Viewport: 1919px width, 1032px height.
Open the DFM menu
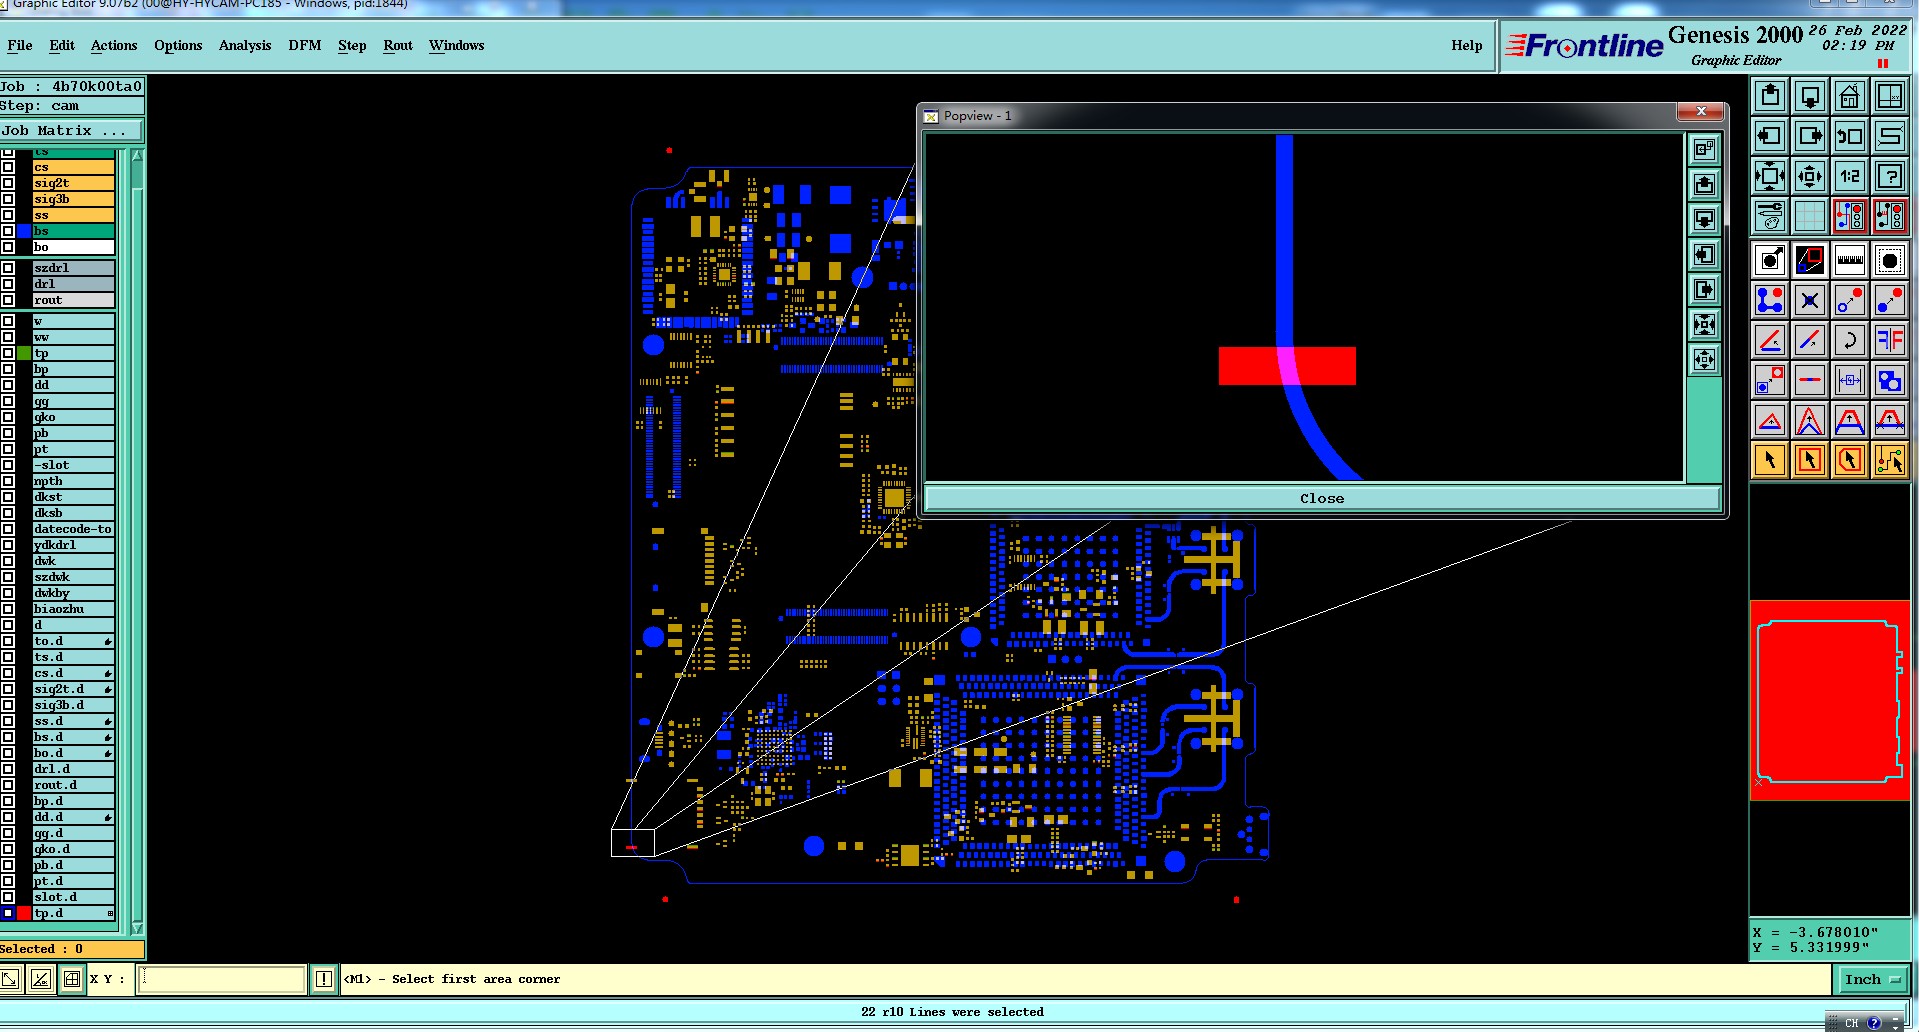click(x=305, y=45)
